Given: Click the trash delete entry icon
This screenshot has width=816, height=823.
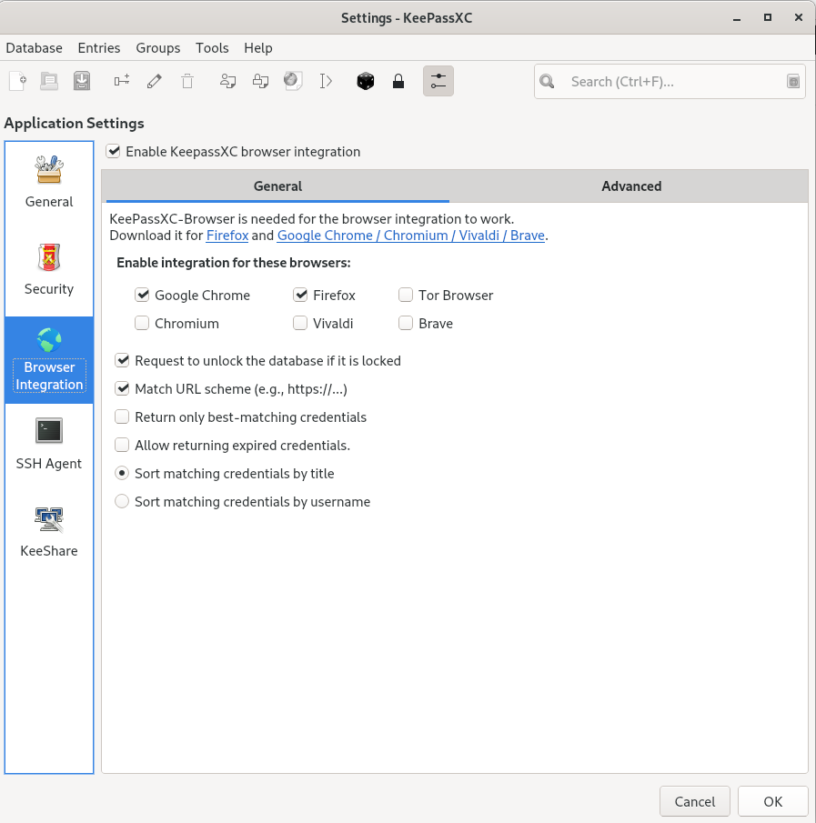Looking at the screenshot, I should coord(188,81).
